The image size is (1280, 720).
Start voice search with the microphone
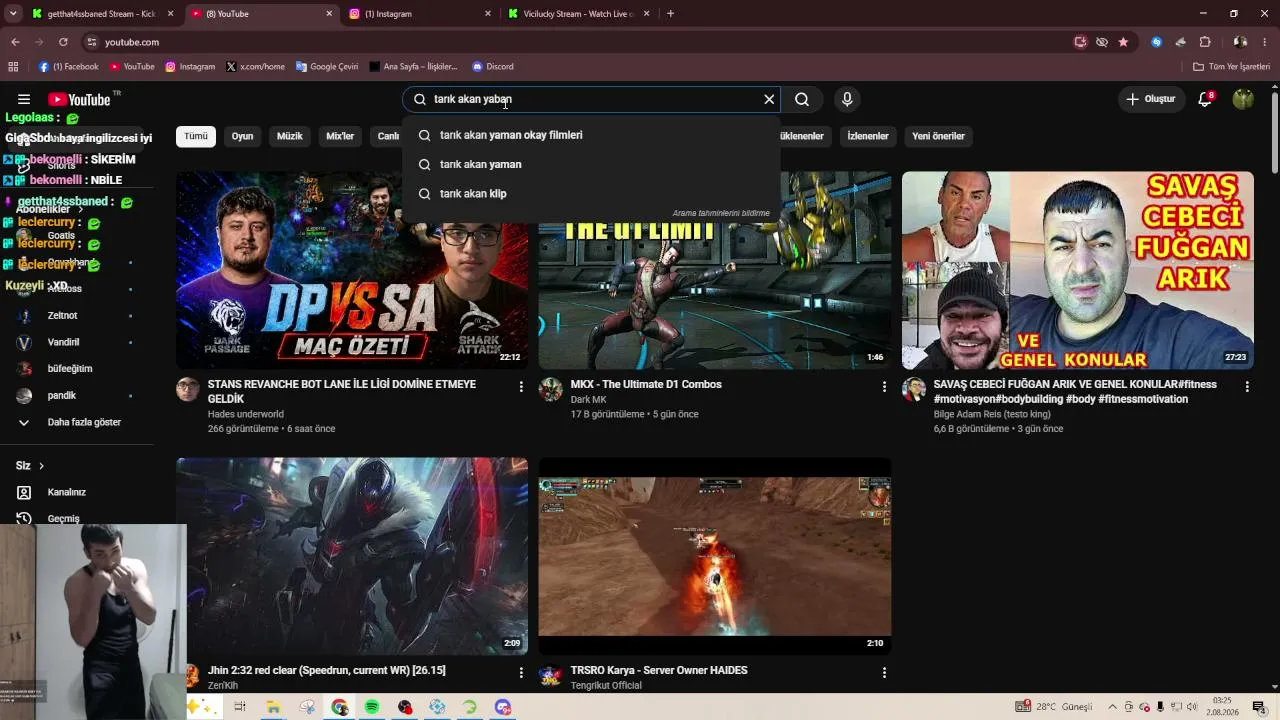[x=847, y=99]
